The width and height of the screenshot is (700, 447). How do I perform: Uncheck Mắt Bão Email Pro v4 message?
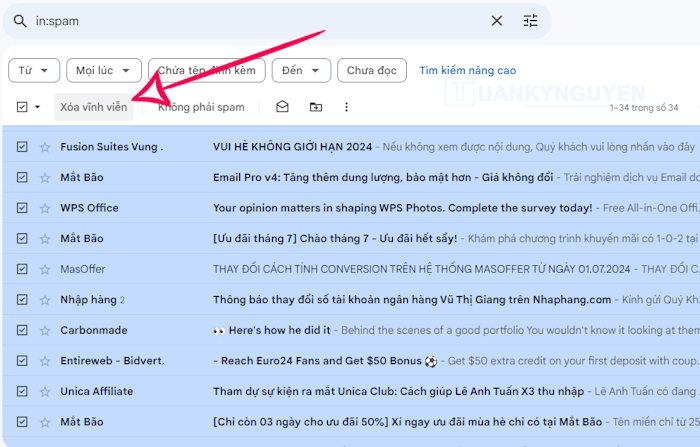pos(22,177)
